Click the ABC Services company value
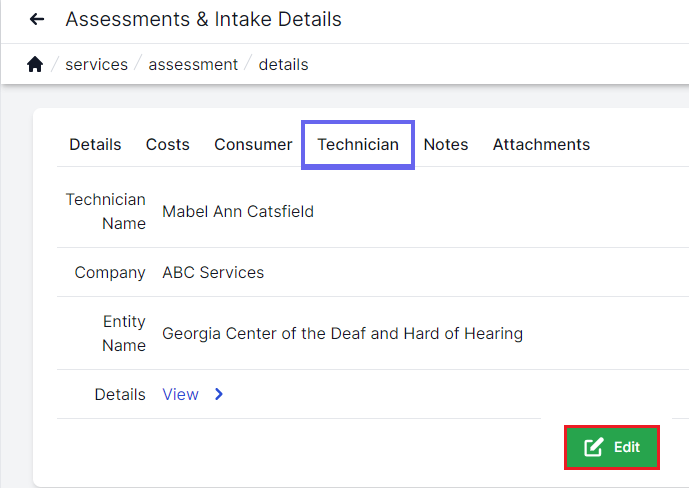The image size is (689, 488). click(x=213, y=272)
